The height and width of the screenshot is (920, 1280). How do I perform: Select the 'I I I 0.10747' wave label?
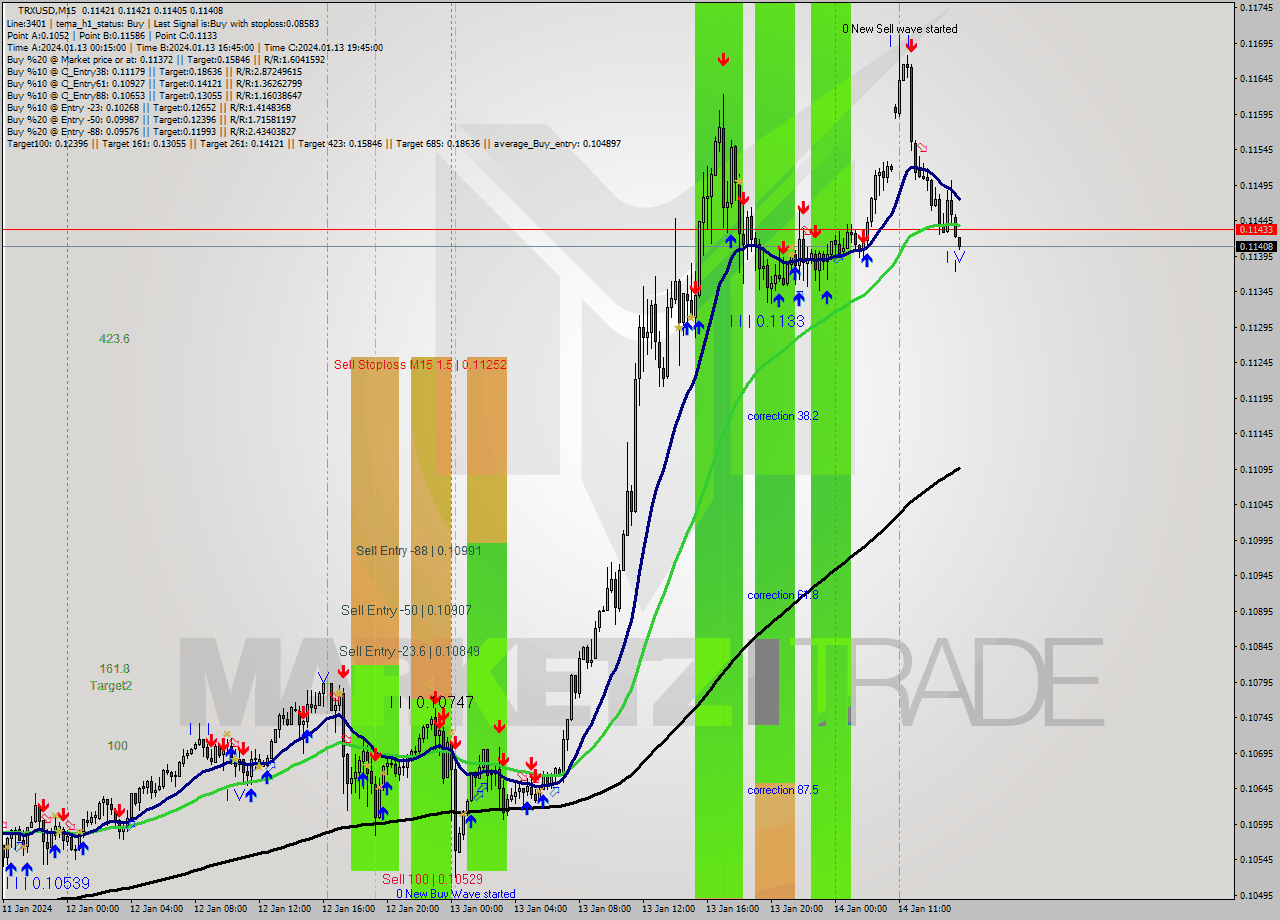pos(432,703)
